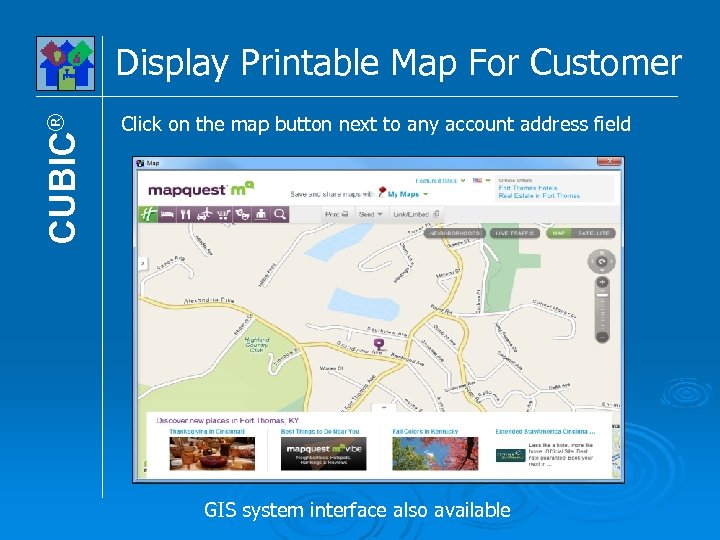Switch to Satellite view
Viewport: 720px width, 540px height.
(593, 233)
